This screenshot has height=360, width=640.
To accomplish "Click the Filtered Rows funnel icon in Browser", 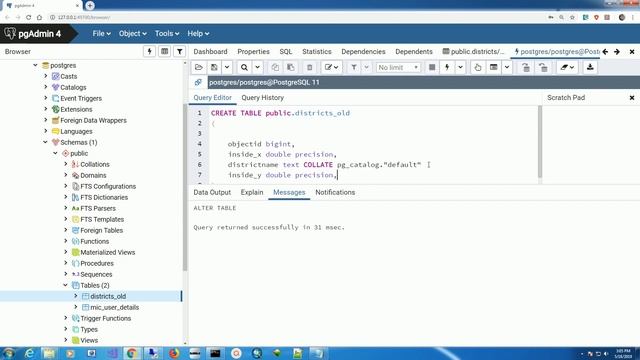I will 180,51.
